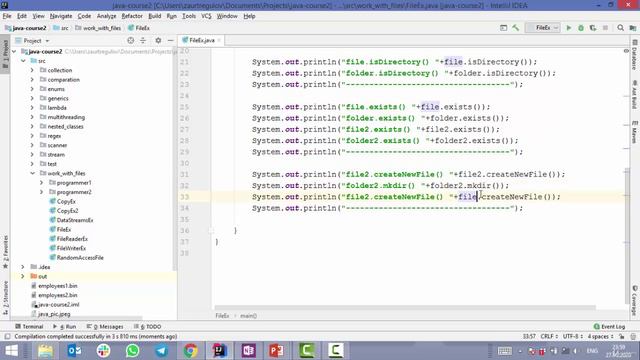Screen dimensions: 640x360
Task: Change the UTF-8 file encoding
Action: point(572,336)
